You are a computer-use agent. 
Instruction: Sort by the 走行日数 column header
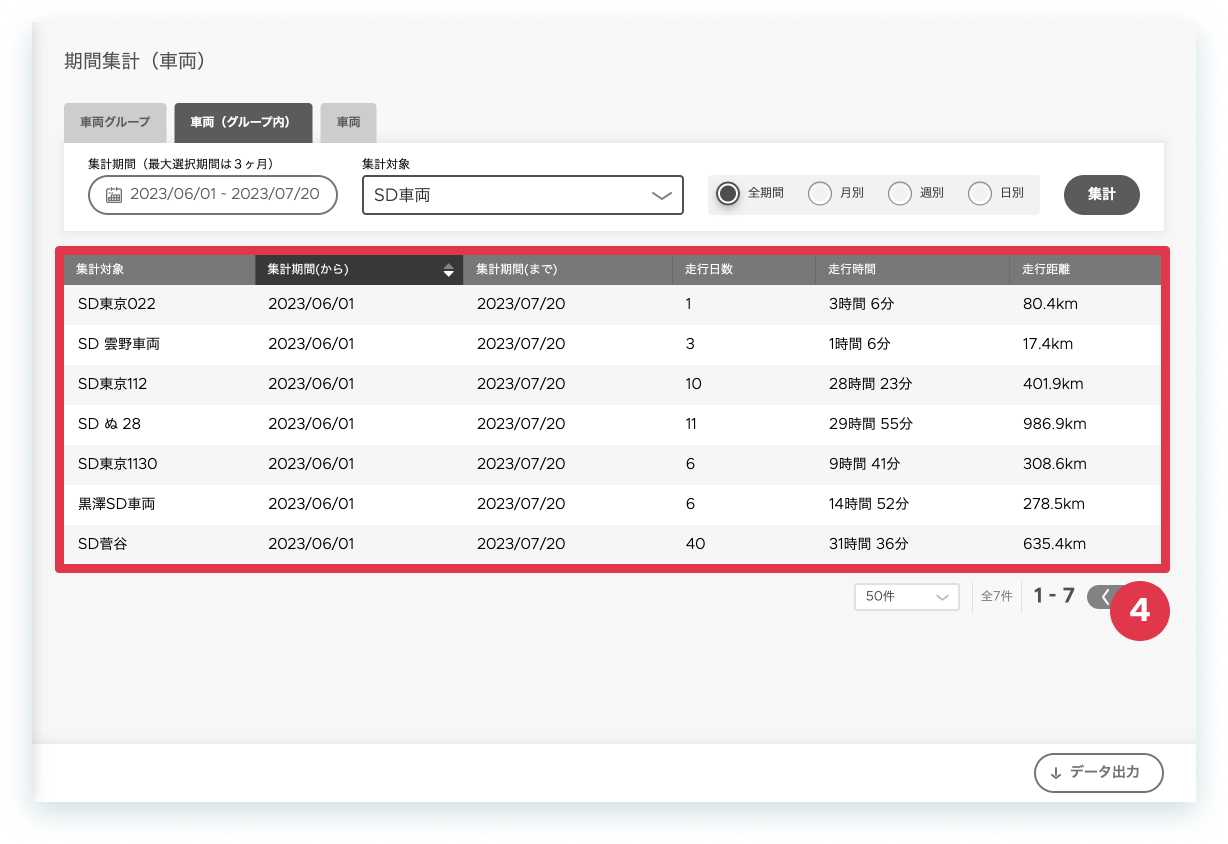[x=744, y=270]
